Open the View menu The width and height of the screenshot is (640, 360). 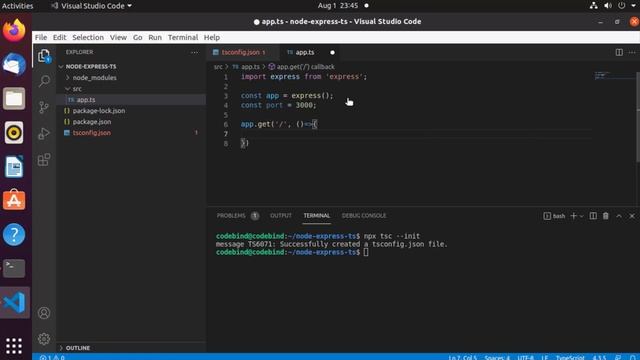click(118, 38)
